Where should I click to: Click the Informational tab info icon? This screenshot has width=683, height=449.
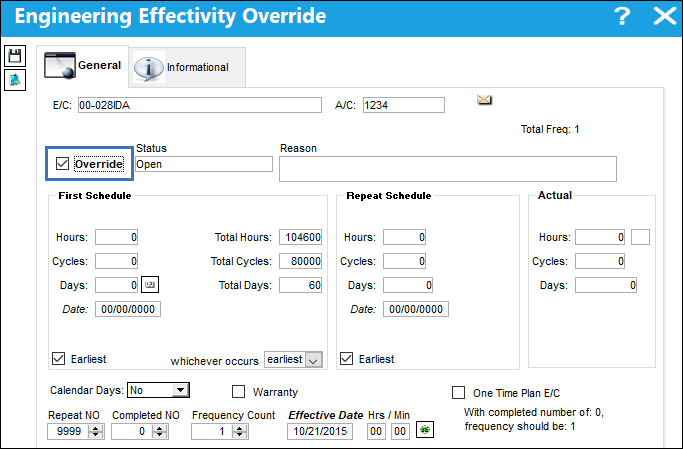point(149,68)
